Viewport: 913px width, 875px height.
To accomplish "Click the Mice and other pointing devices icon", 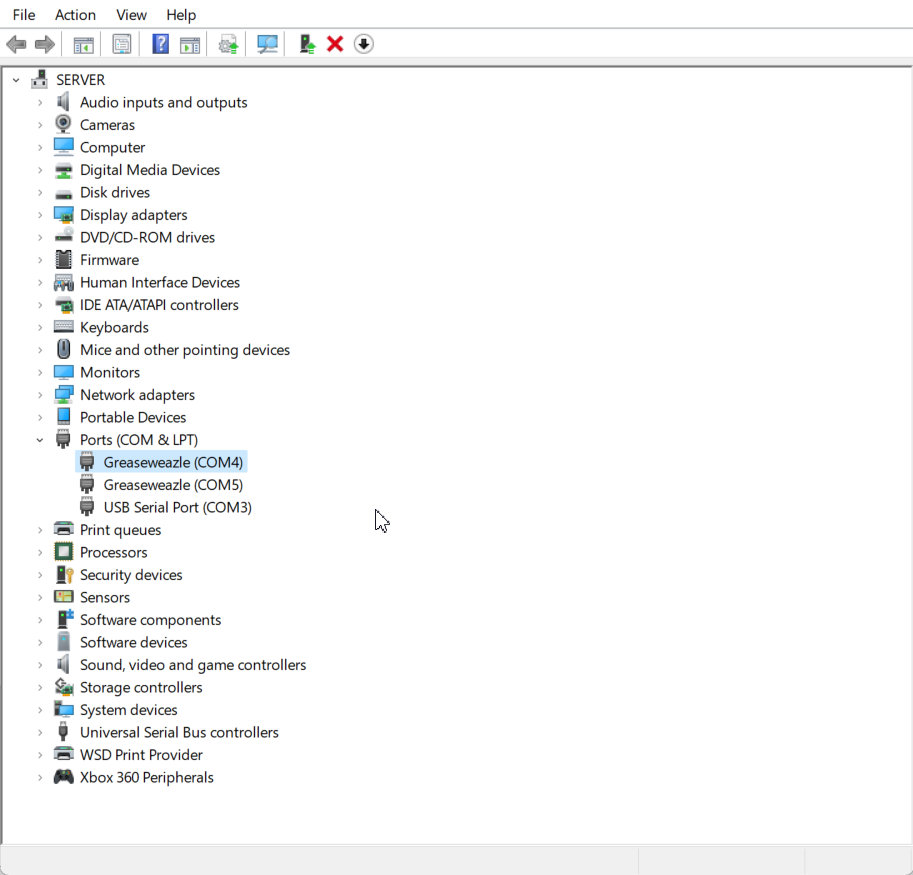I will pos(63,349).
